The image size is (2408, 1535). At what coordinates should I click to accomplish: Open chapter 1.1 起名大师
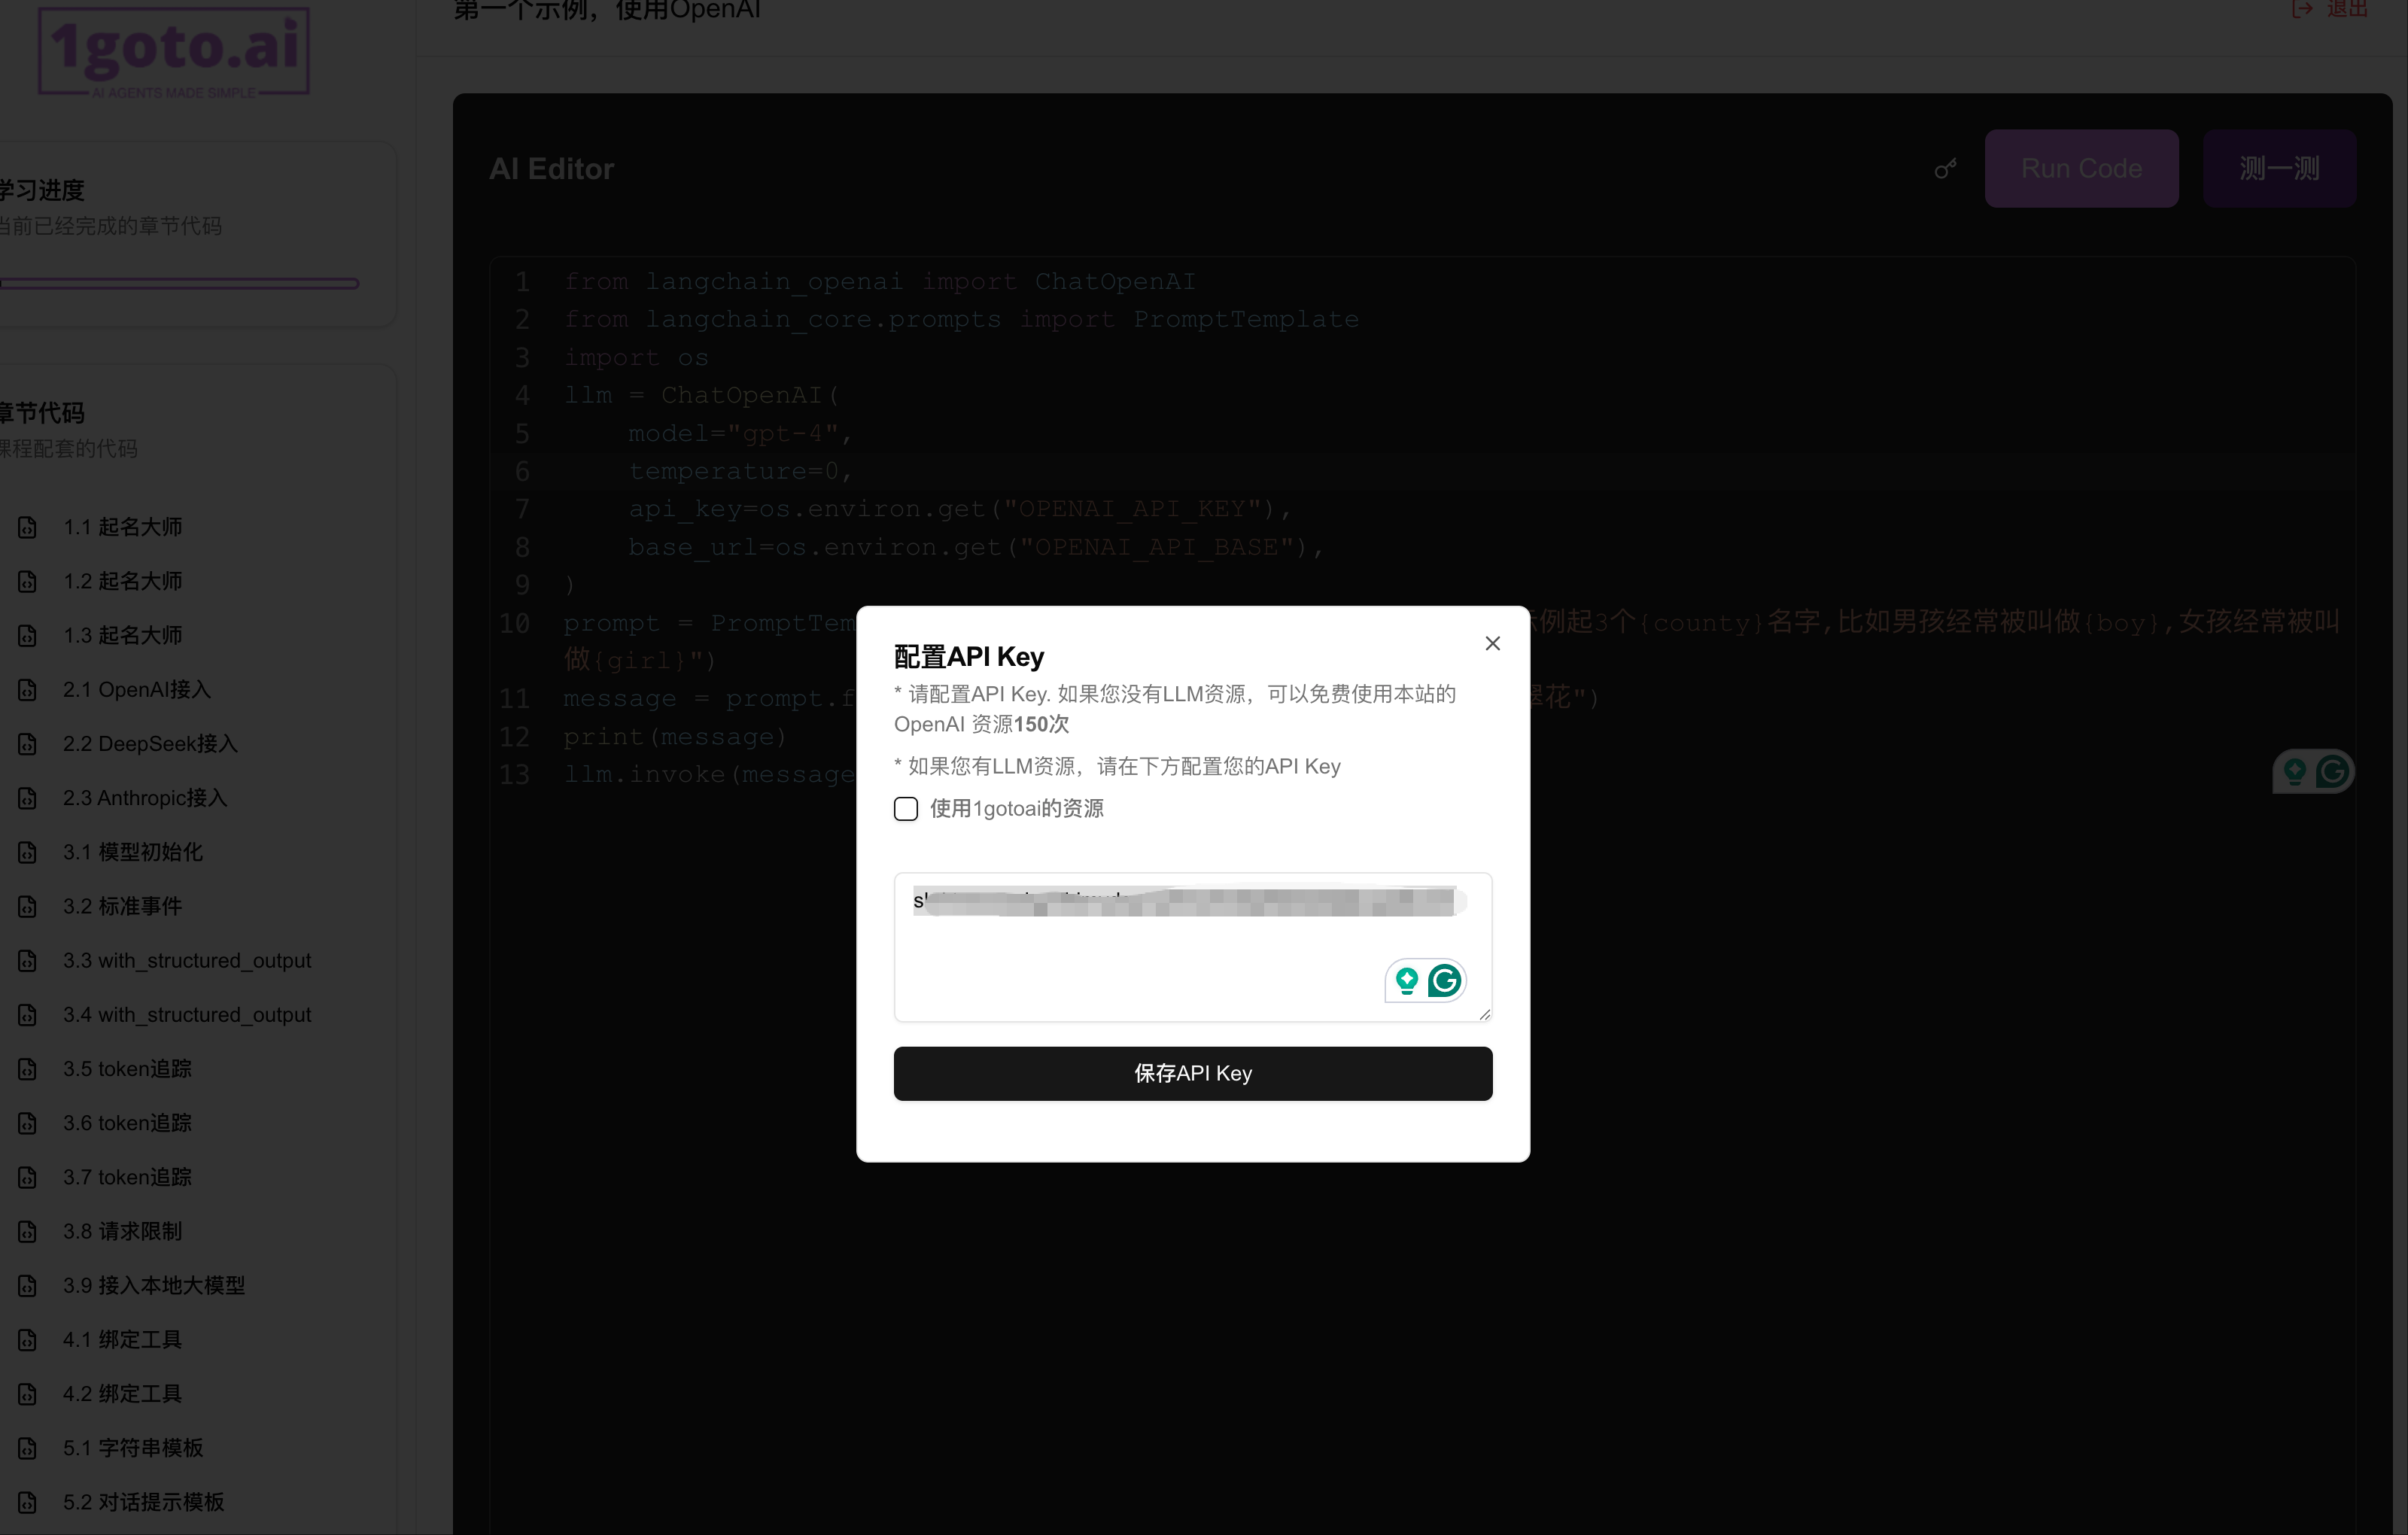[x=122, y=527]
